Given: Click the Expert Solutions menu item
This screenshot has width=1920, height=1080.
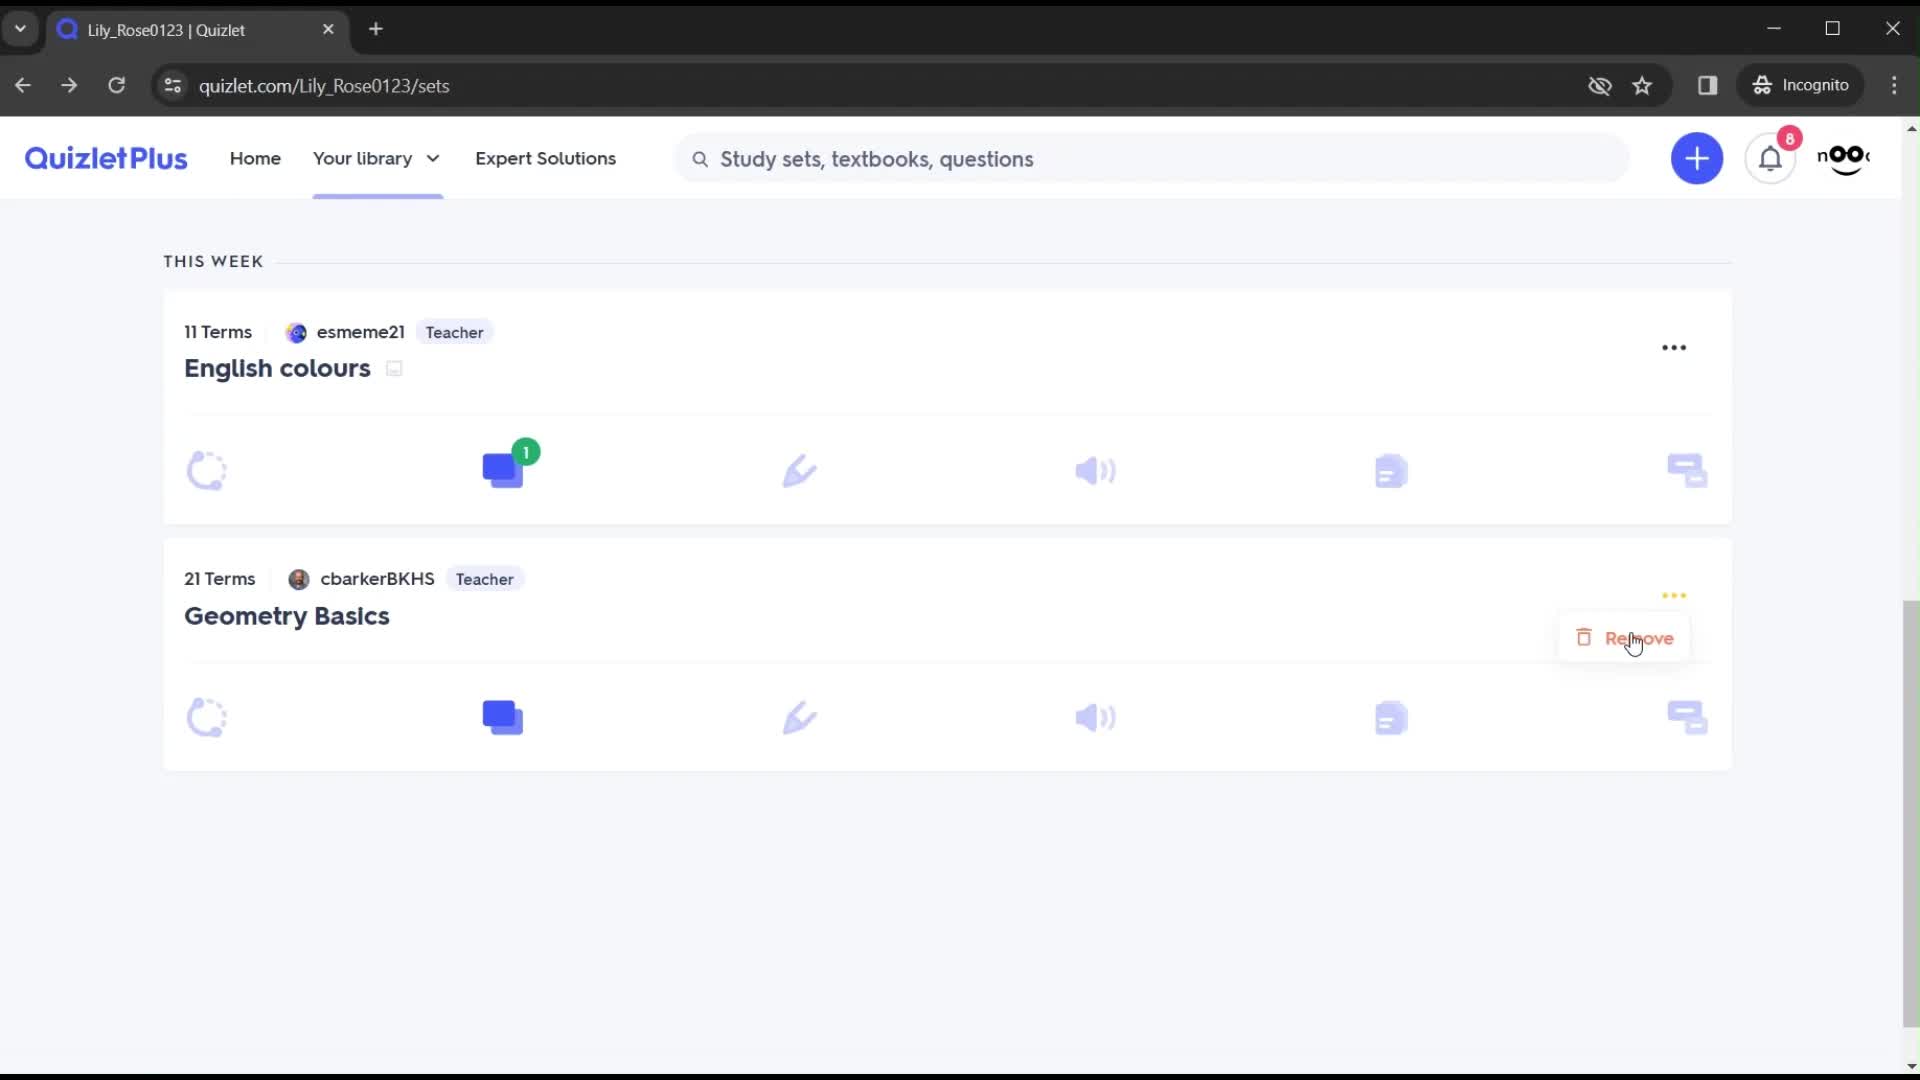Looking at the screenshot, I should [x=545, y=158].
